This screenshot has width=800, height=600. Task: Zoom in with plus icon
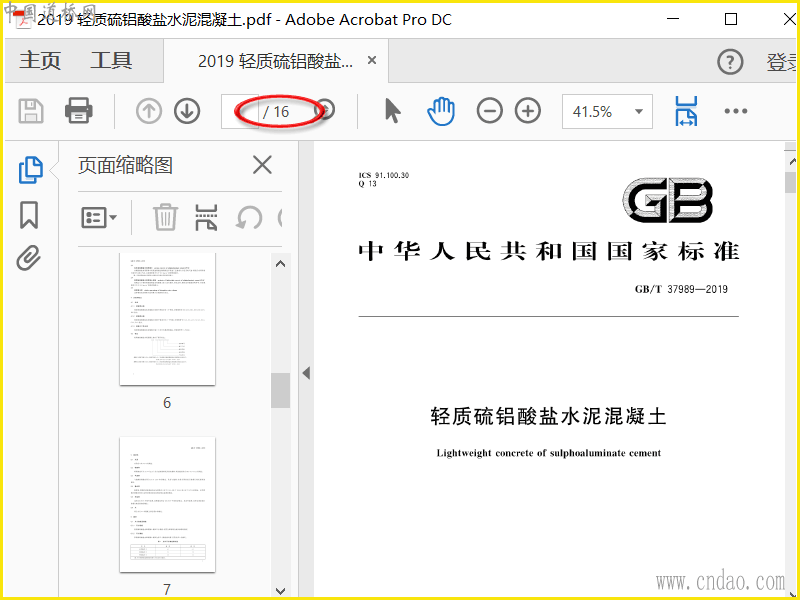click(x=528, y=111)
